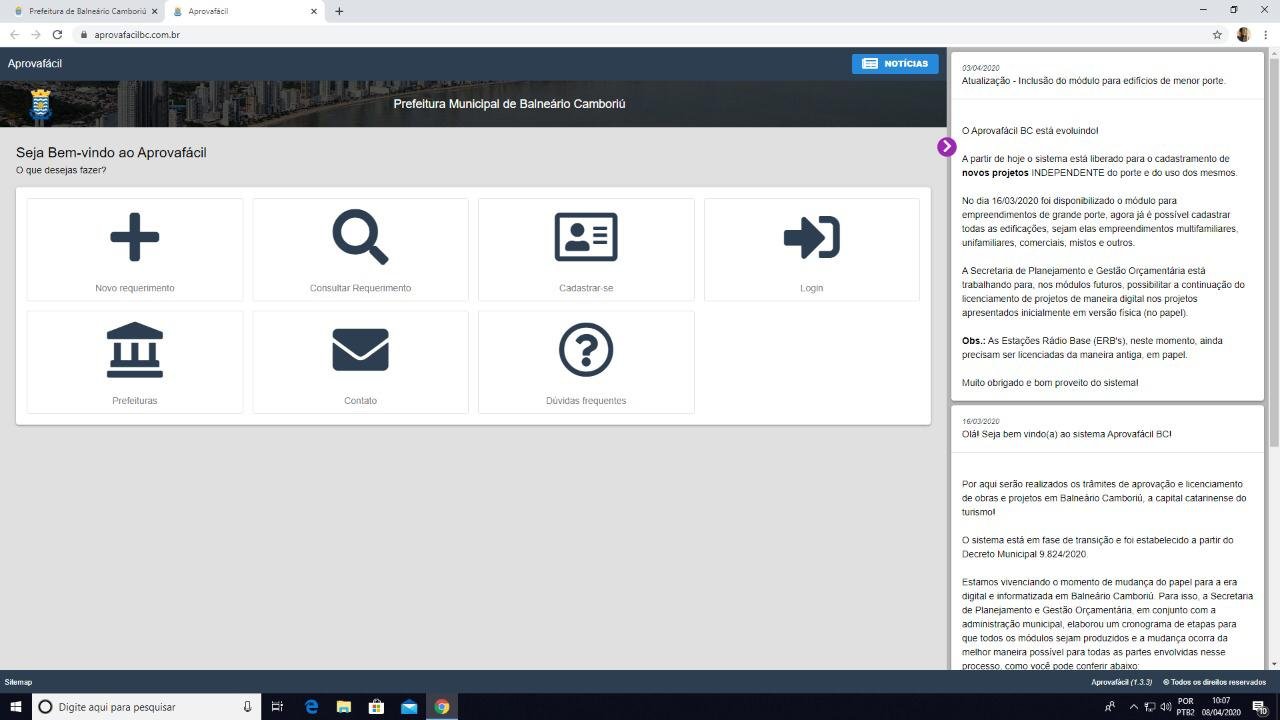Open the volume control in tray
1280x720 pixels.
point(1165,707)
